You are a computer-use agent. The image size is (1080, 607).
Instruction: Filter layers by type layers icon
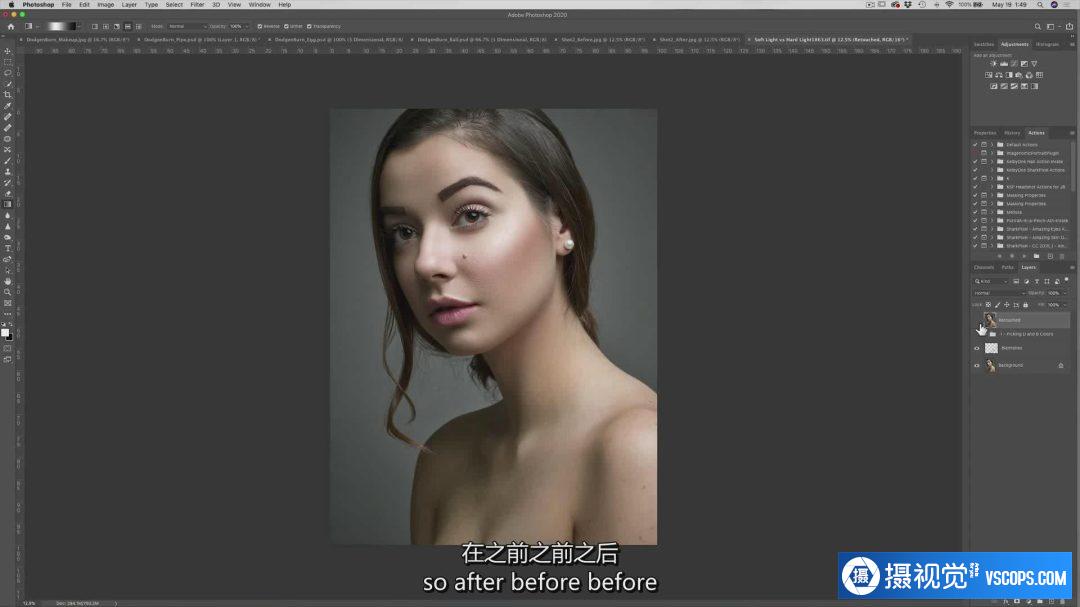[x=1037, y=281]
